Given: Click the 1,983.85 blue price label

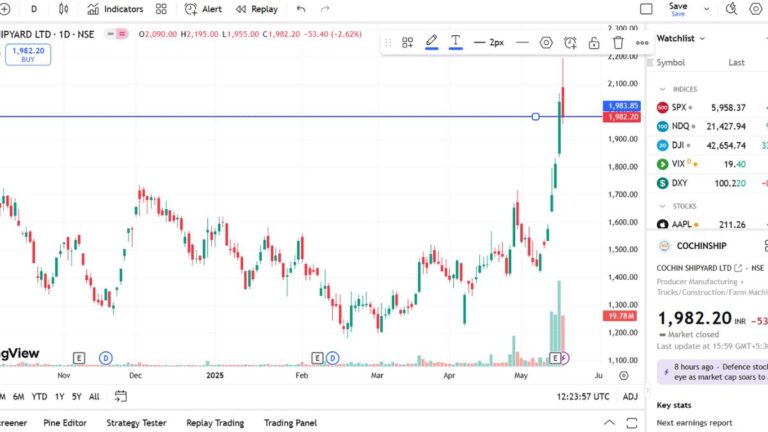Looking at the screenshot, I should tap(622, 106).
